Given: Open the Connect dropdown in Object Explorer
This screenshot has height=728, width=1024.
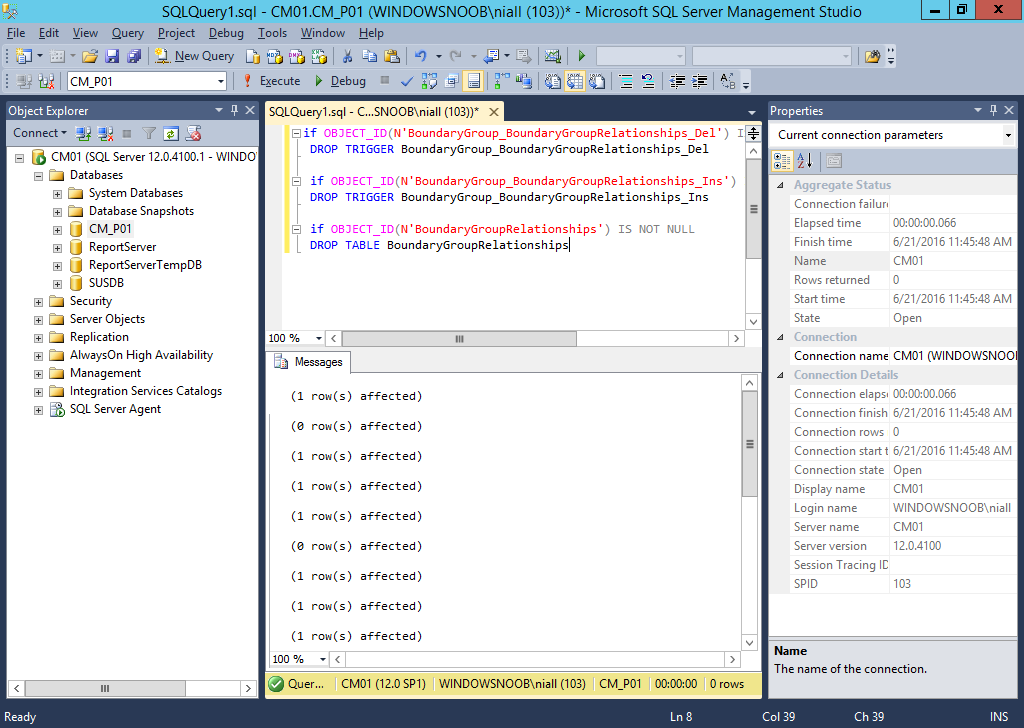Looking at the screenshot, I should 40,133.
